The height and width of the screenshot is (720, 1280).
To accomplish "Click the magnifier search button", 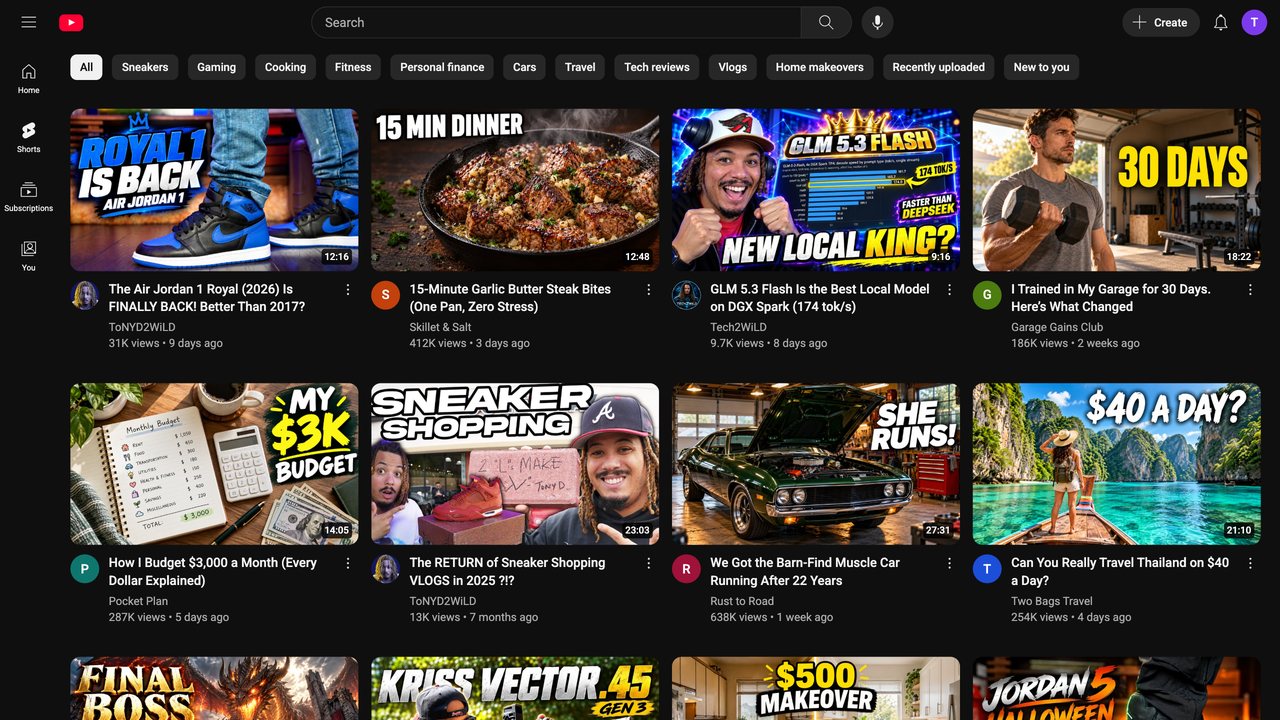I will point(826,22).
